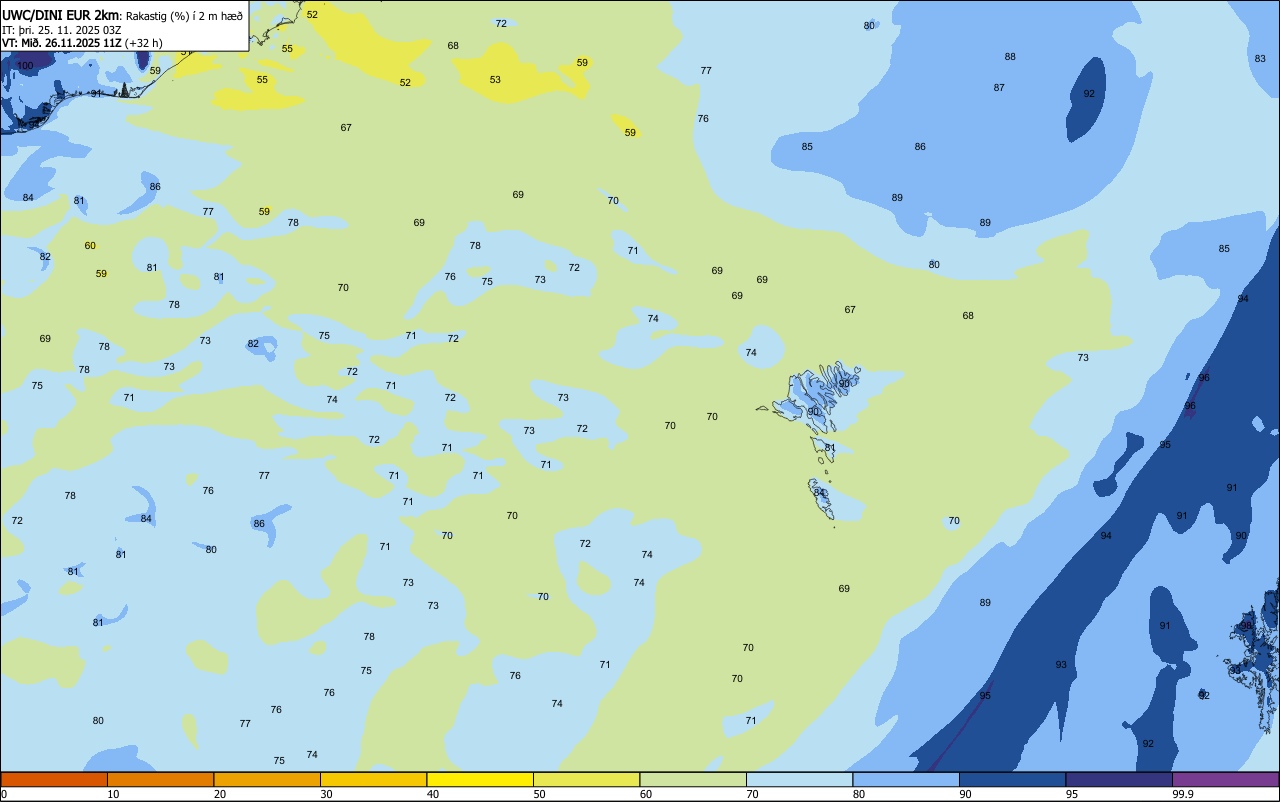1280x802 pixels.
Task: Pick the 95–99.9 navy legend swatch
Action: coord(1119,779)
